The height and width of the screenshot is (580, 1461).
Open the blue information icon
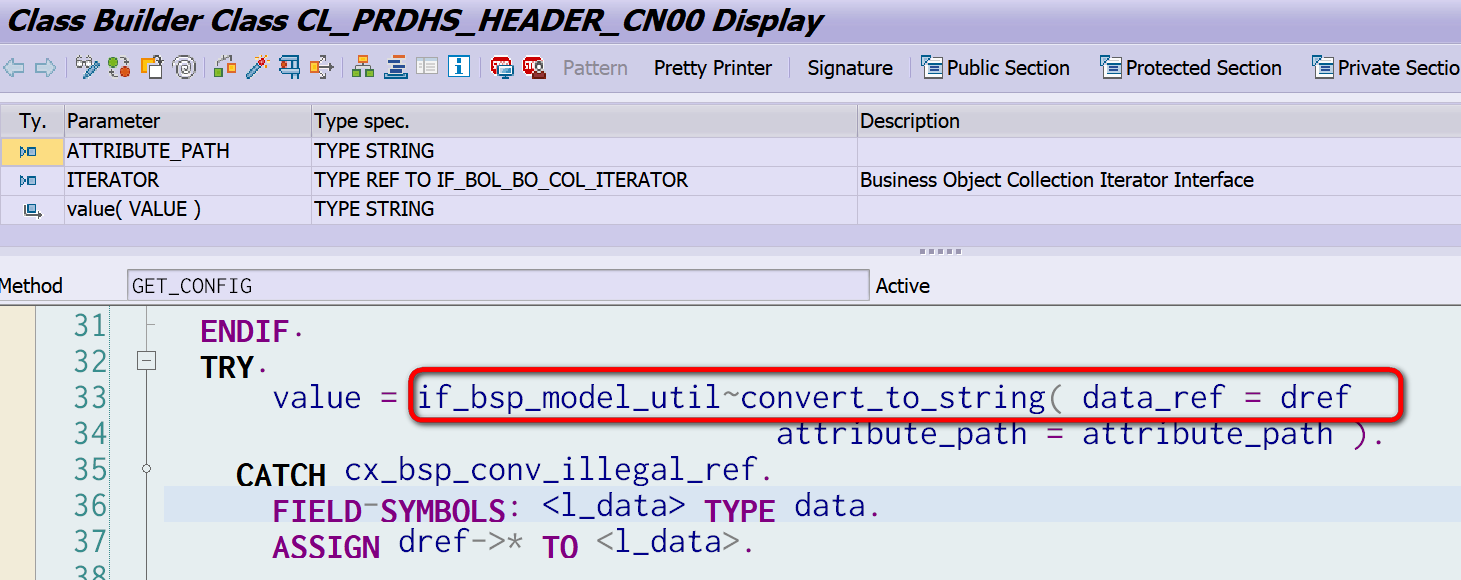click(x=459, y=68)
